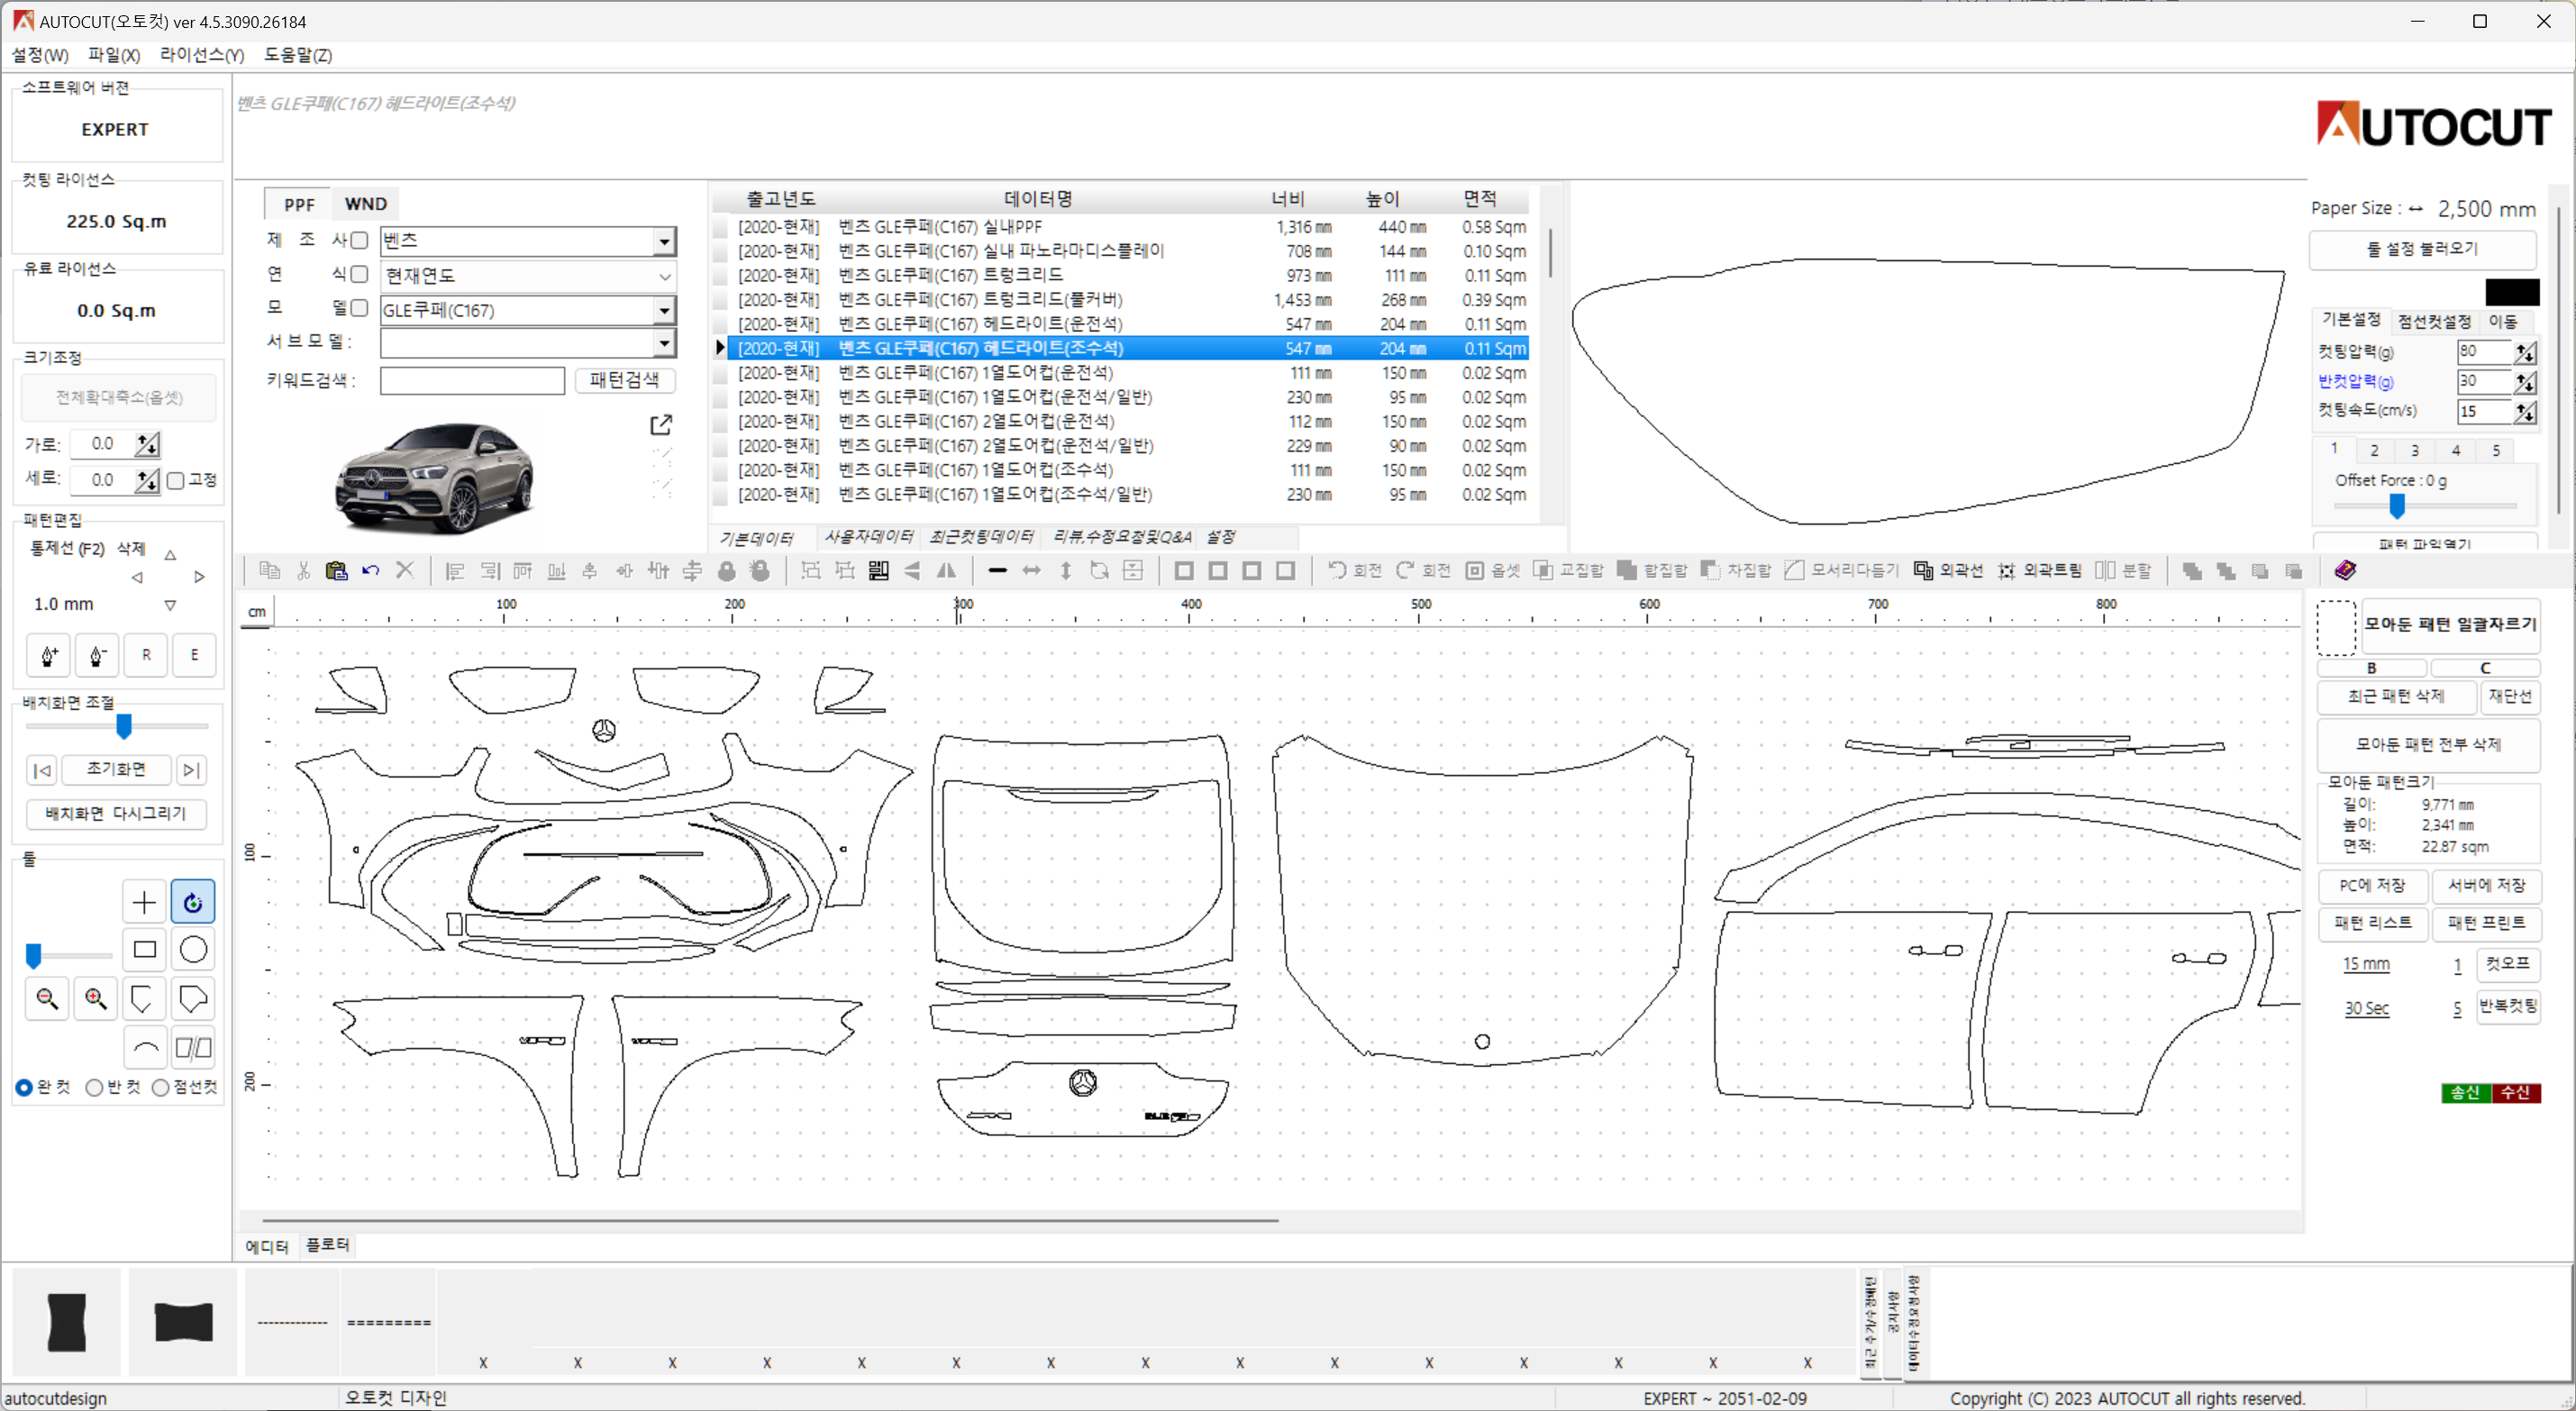Select the add-node pen tool
Viewport: 2576px width, 1411px height.
click(49, 655)
